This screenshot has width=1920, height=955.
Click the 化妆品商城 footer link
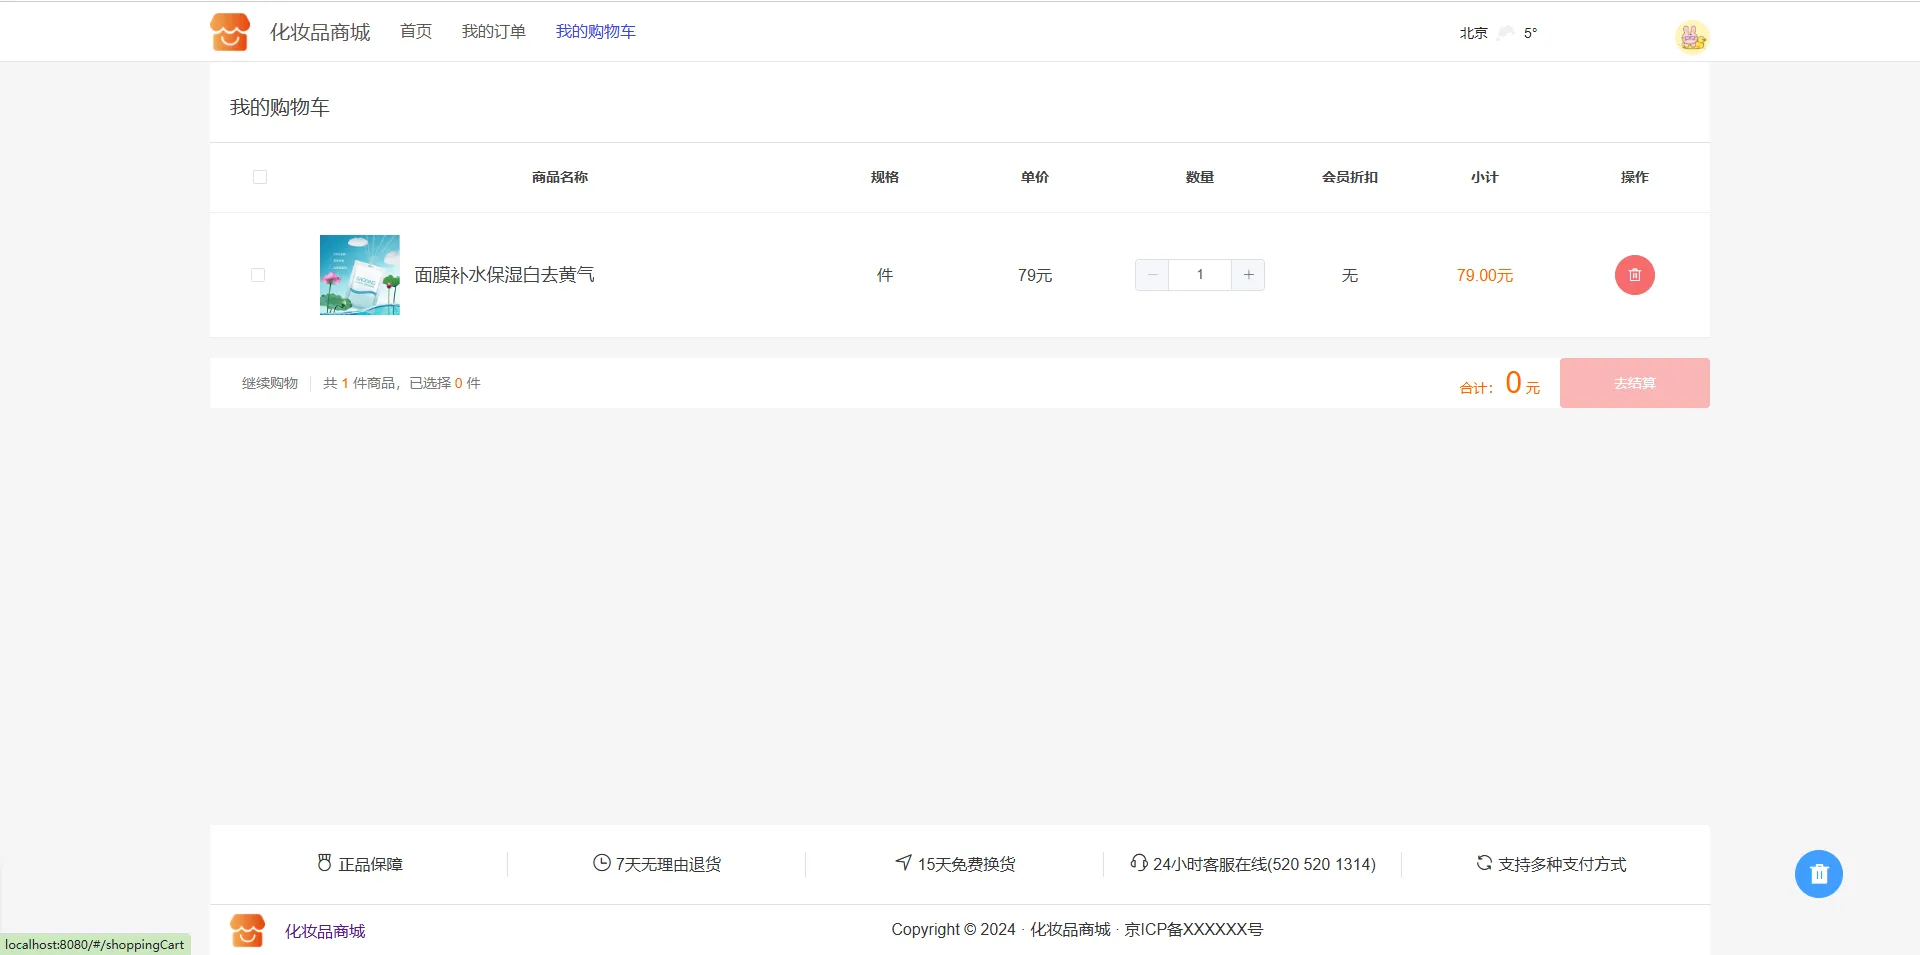click(x=325, y=931)
